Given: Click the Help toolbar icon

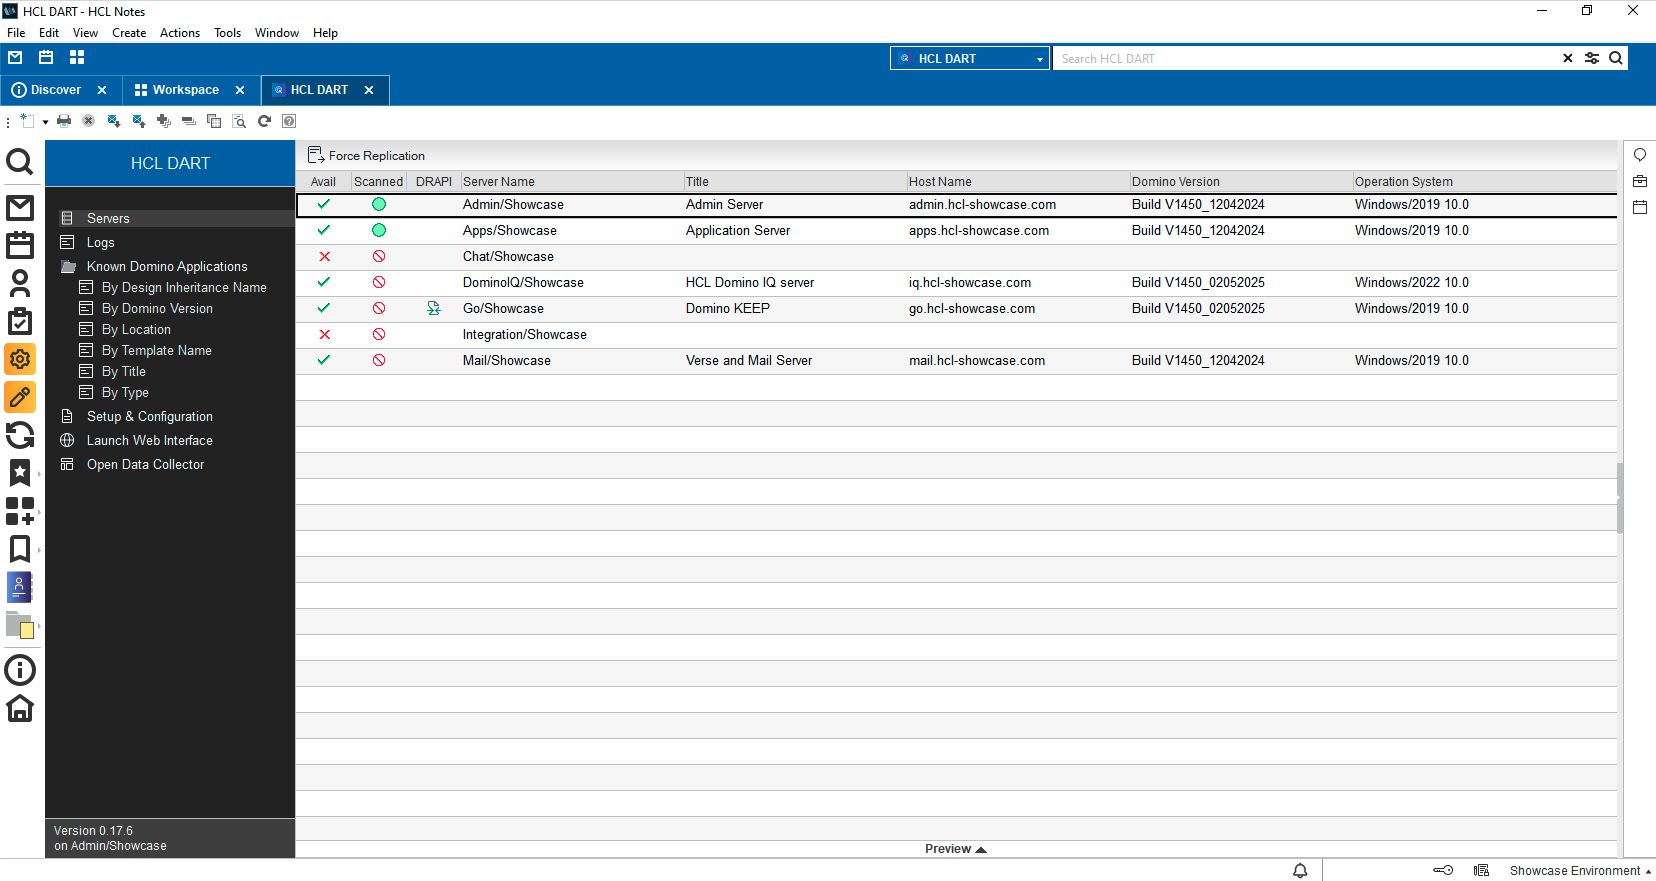Looking at the screenshot, I should tap(289, 121).
